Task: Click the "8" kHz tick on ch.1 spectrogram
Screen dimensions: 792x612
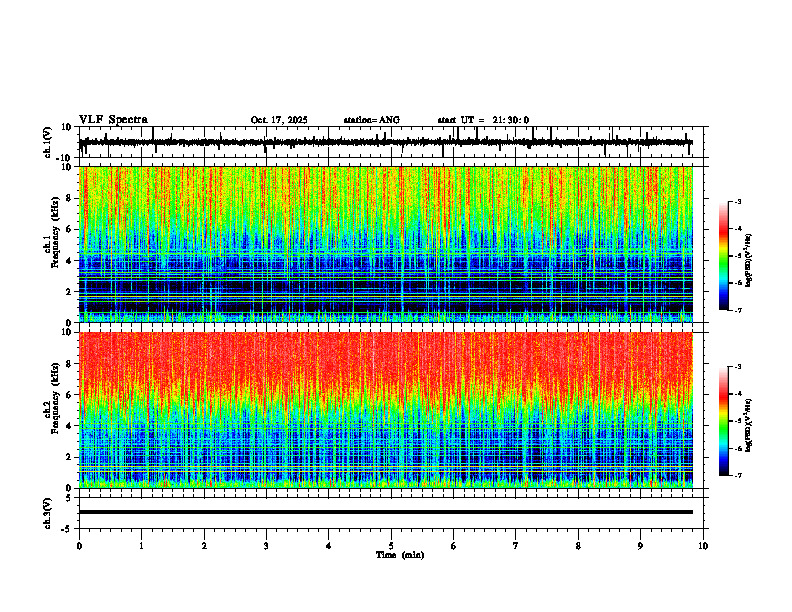Action: (69, 198)
